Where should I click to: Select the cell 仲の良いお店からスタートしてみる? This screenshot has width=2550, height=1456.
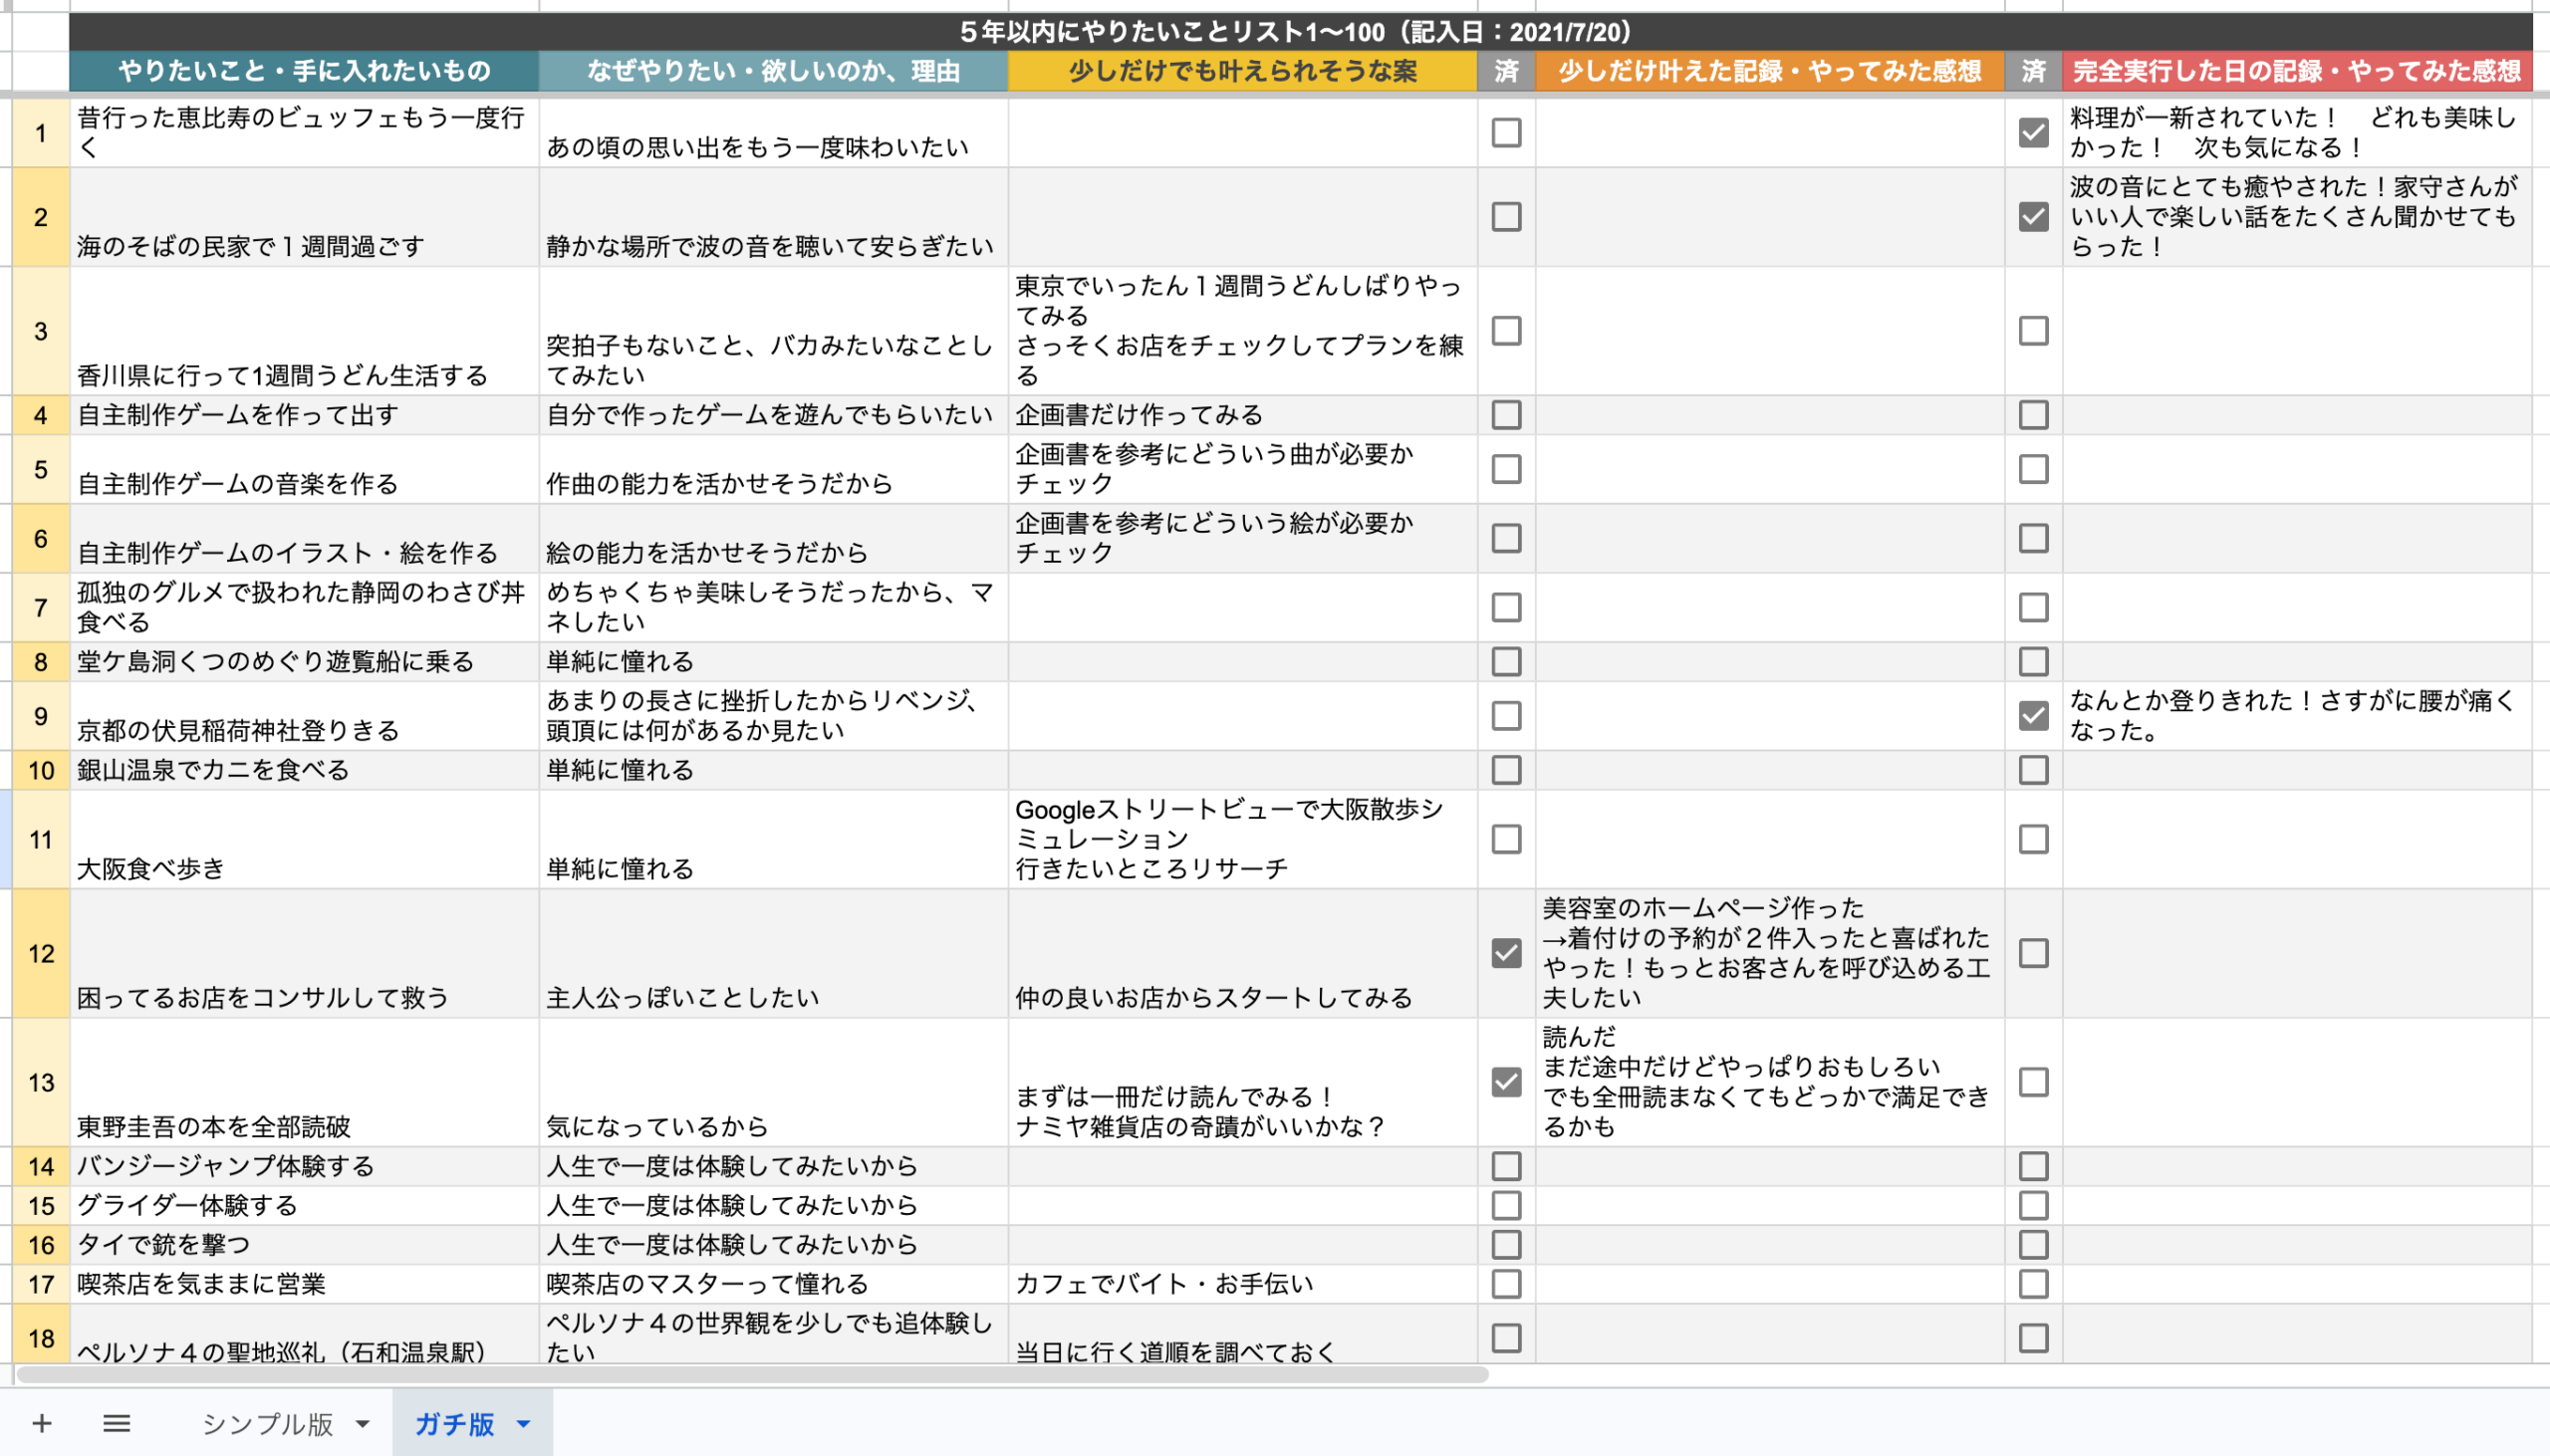click(1242, 952)
